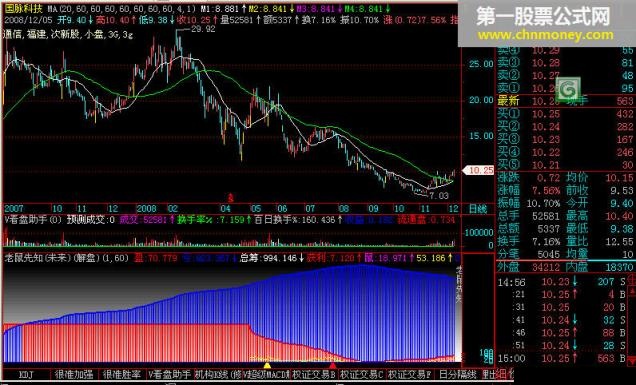Click the 涨跌 0.72 value

pyautogui.click(x=548, y=178)
